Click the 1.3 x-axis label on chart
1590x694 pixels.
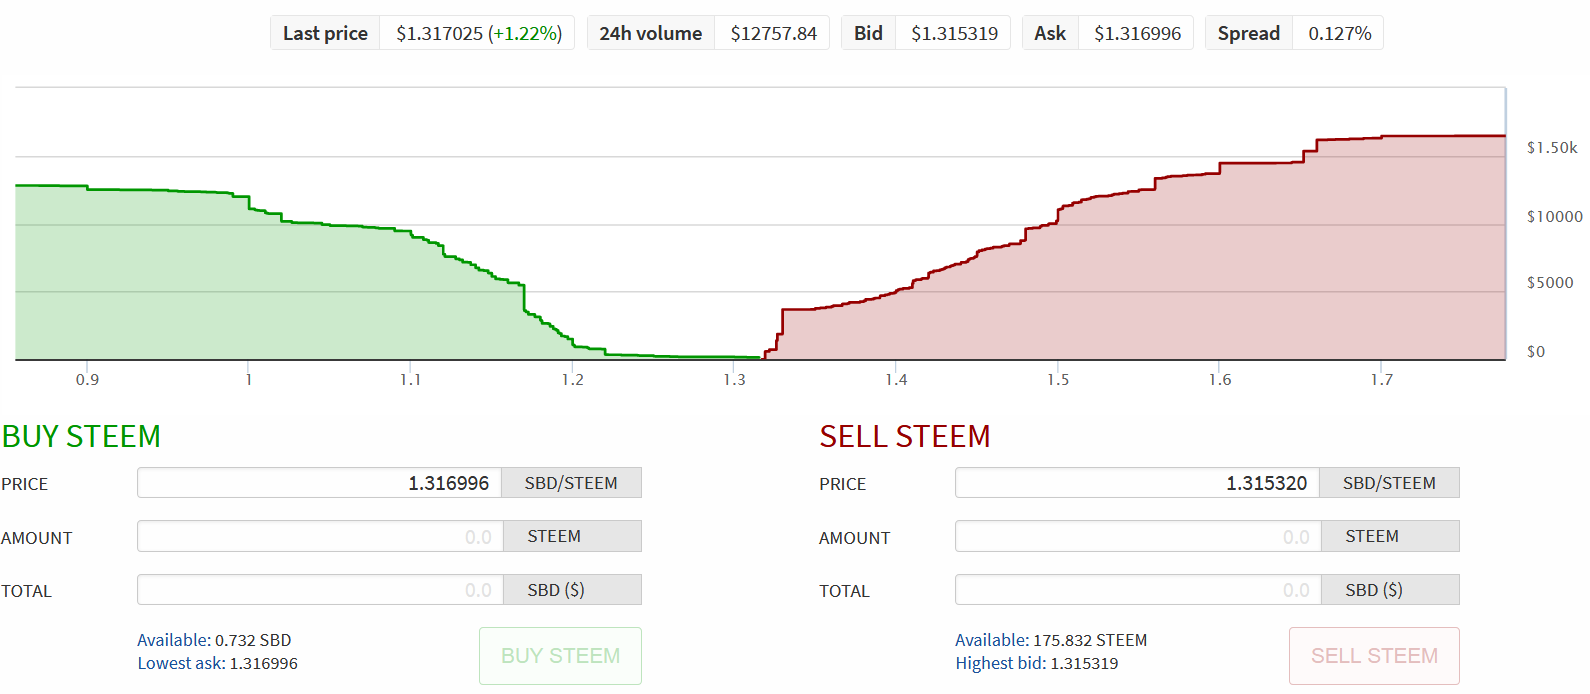coord(734,379)
